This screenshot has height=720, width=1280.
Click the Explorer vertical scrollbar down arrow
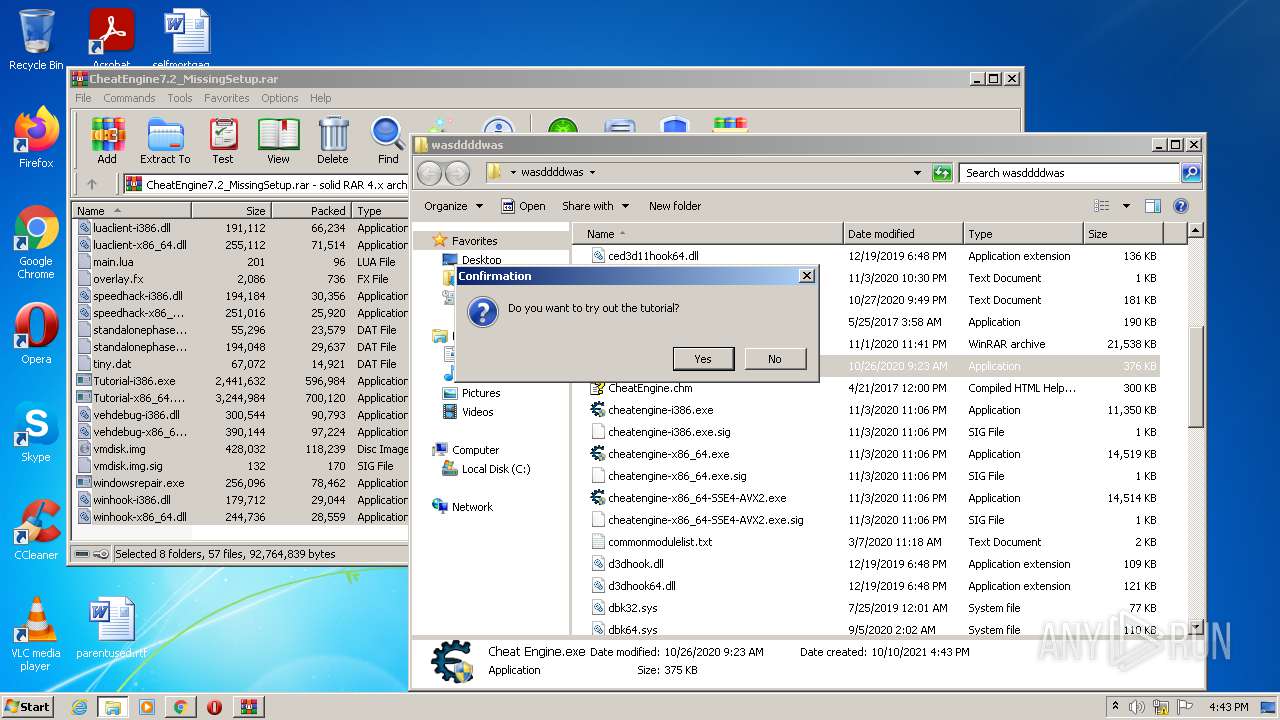[1195, 627]
